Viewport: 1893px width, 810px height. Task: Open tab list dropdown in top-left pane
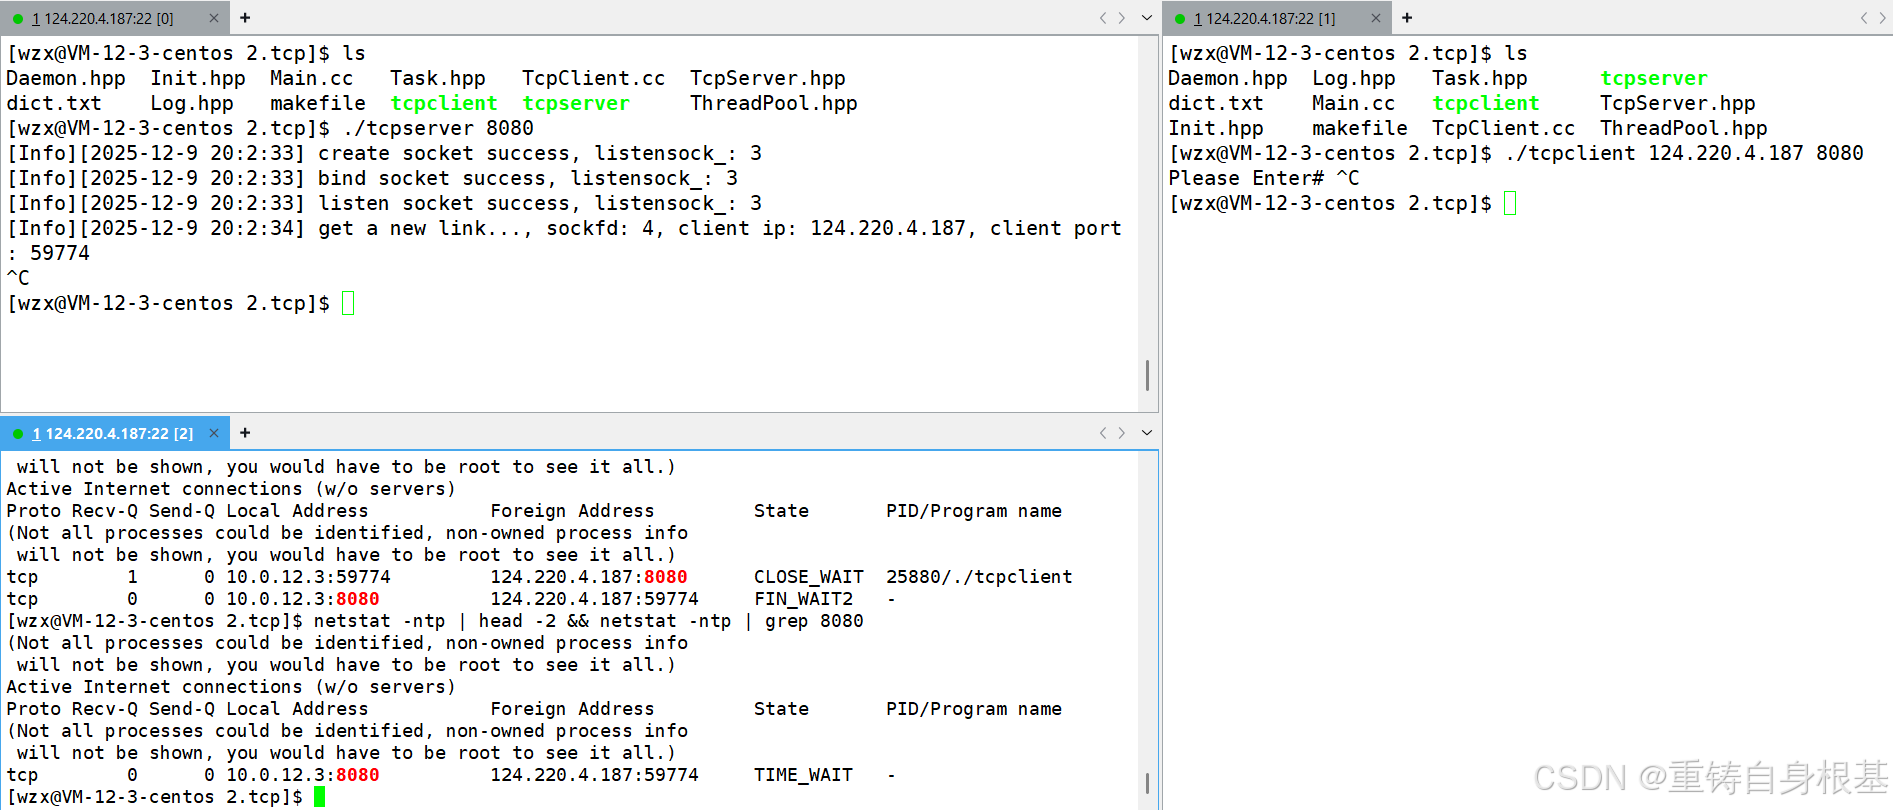(x=1147, y=18)
